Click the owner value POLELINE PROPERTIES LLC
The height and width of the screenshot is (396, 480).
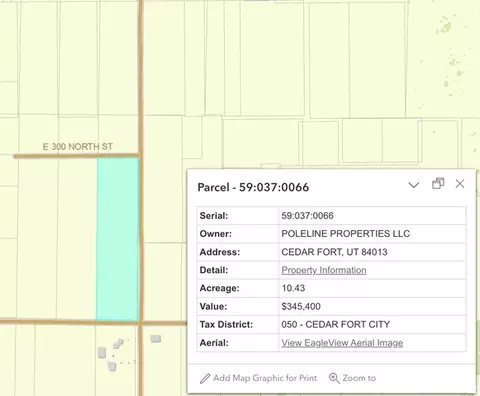[x=346, y=234]
